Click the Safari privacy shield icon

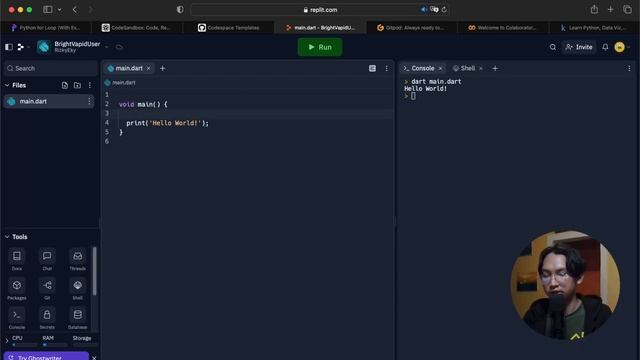click(x=180, y=9)
